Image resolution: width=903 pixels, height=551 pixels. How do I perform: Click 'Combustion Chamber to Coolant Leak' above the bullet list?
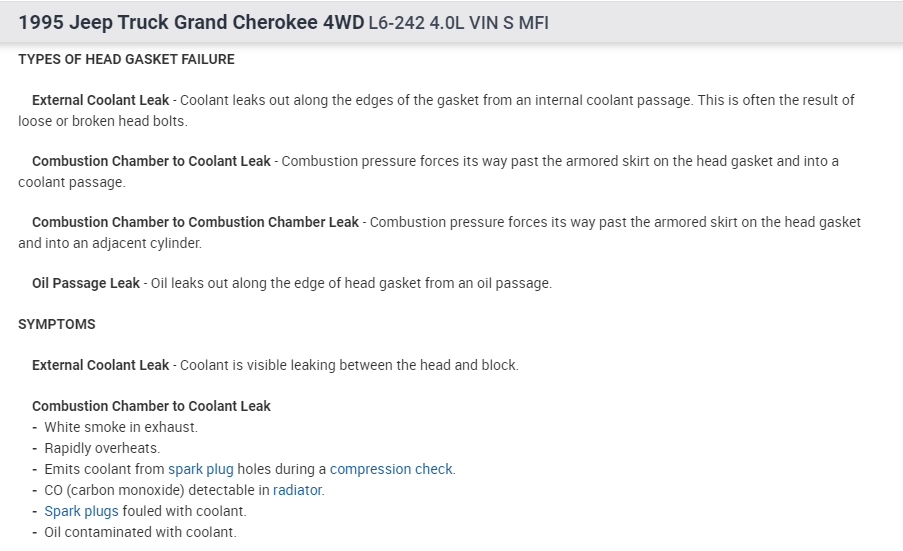[151, 407]
